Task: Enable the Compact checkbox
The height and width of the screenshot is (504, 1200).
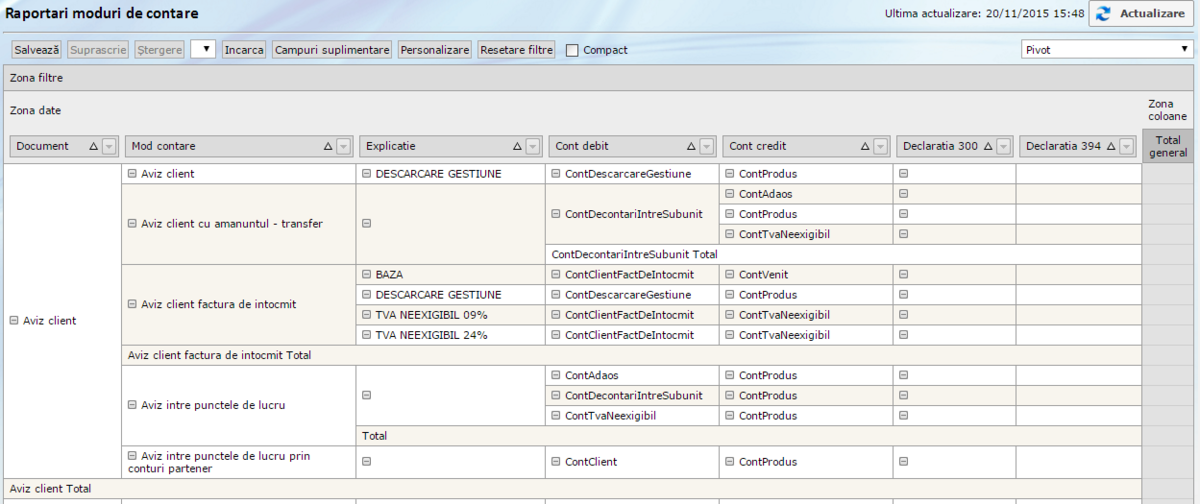Action: (x=573, y=50)
